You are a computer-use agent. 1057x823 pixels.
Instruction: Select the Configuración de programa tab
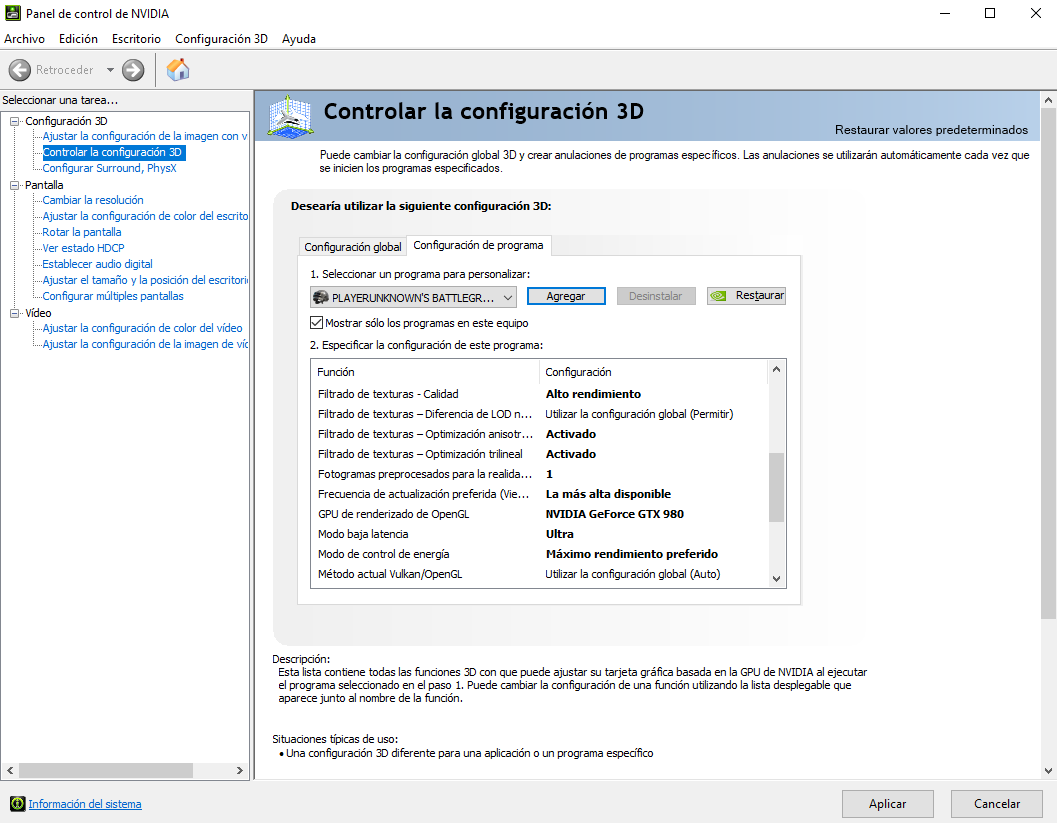coord(478,245)
